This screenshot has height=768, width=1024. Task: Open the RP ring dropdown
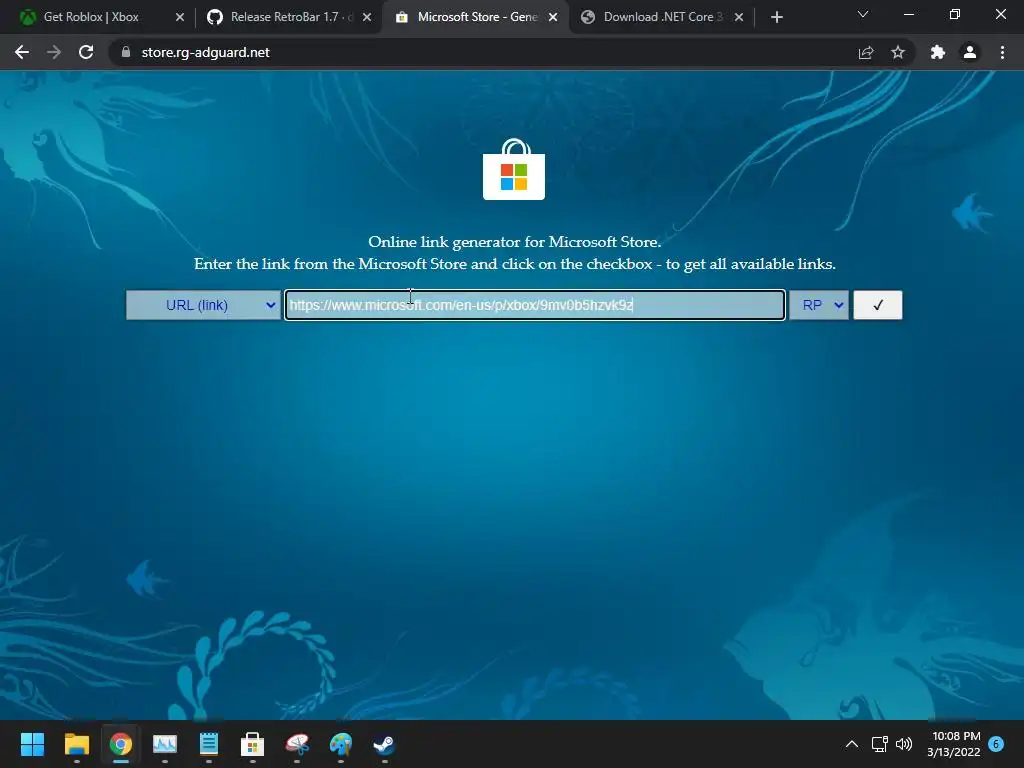[x=819, y=305]
